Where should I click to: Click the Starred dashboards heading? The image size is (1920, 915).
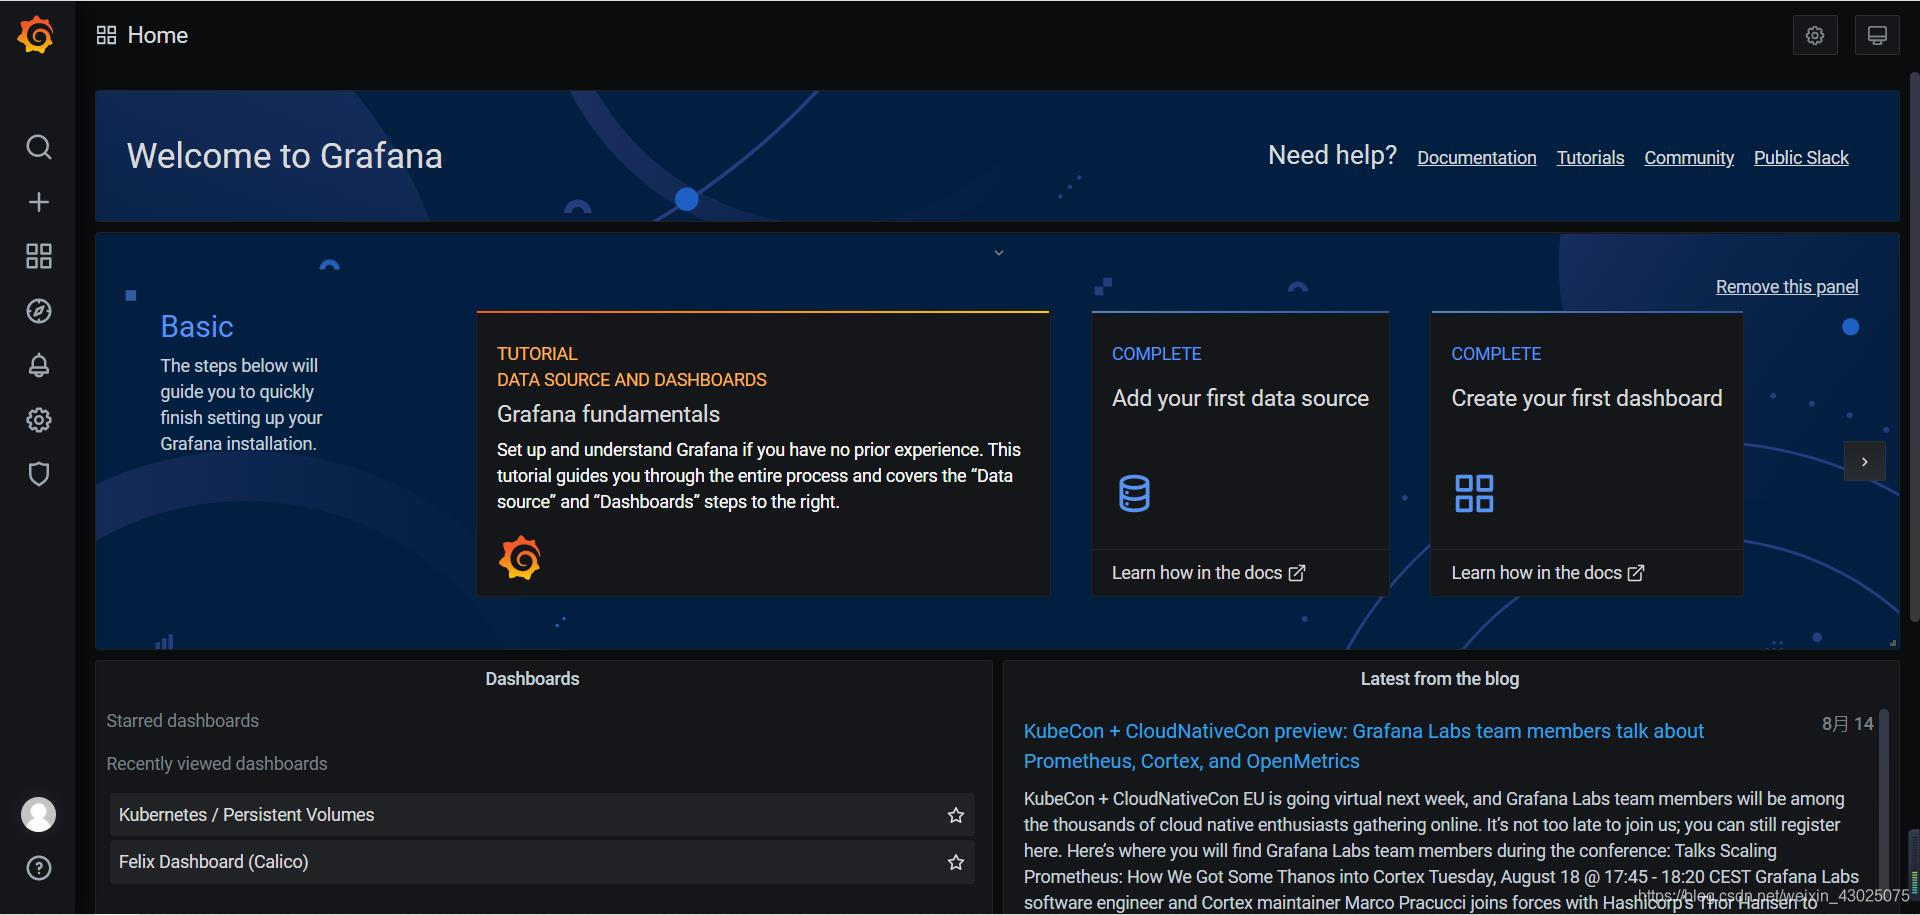(x=183, y=721)
